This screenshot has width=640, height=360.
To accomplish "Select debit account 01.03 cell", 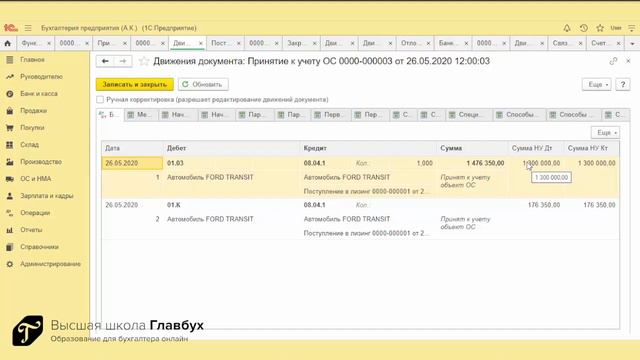I will click(175, 163).
